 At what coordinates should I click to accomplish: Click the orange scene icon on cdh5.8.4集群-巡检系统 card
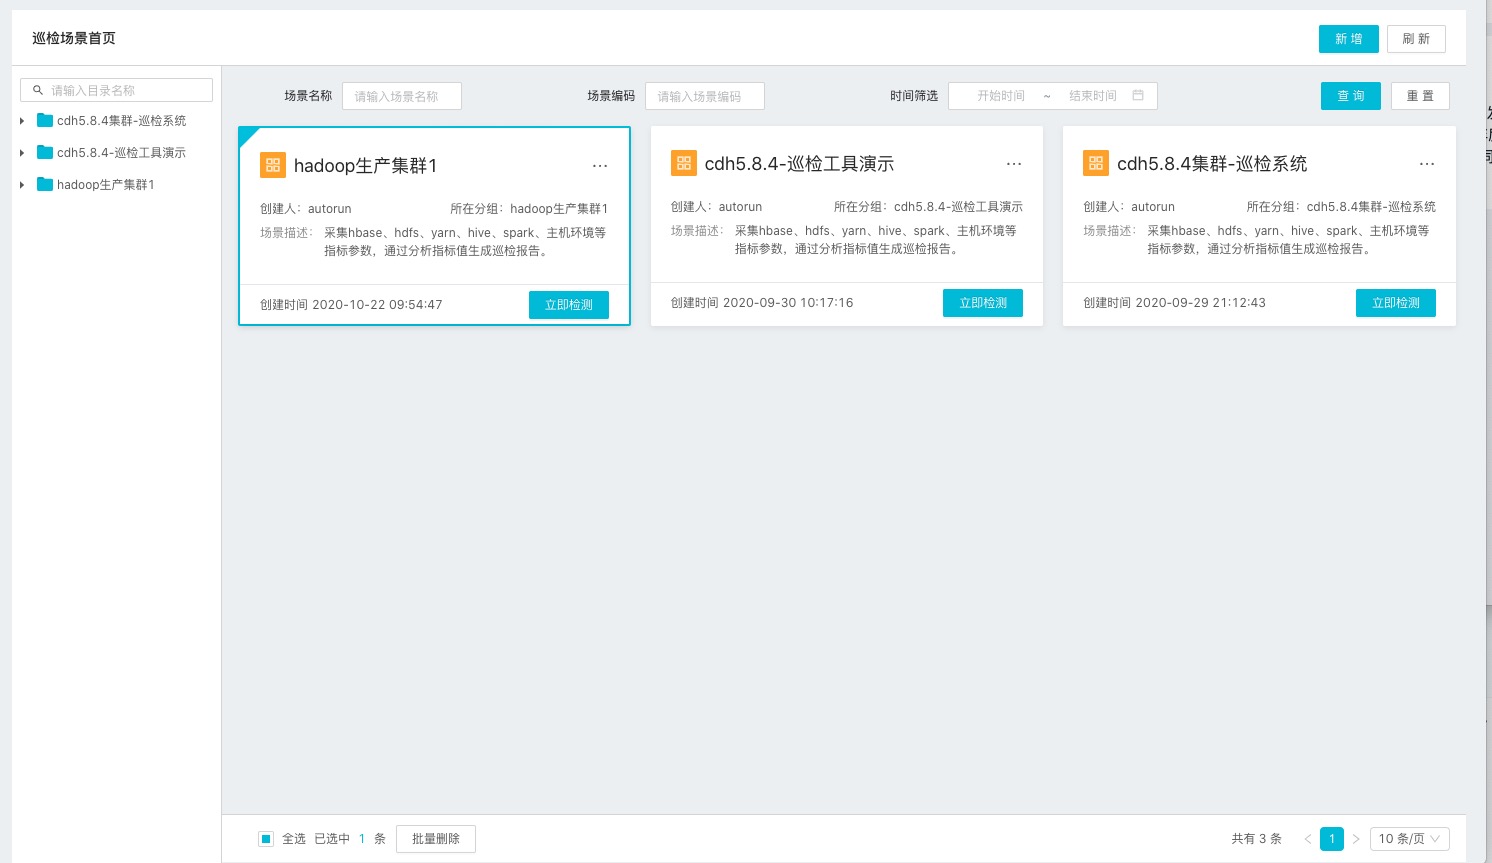point(1096,163)
